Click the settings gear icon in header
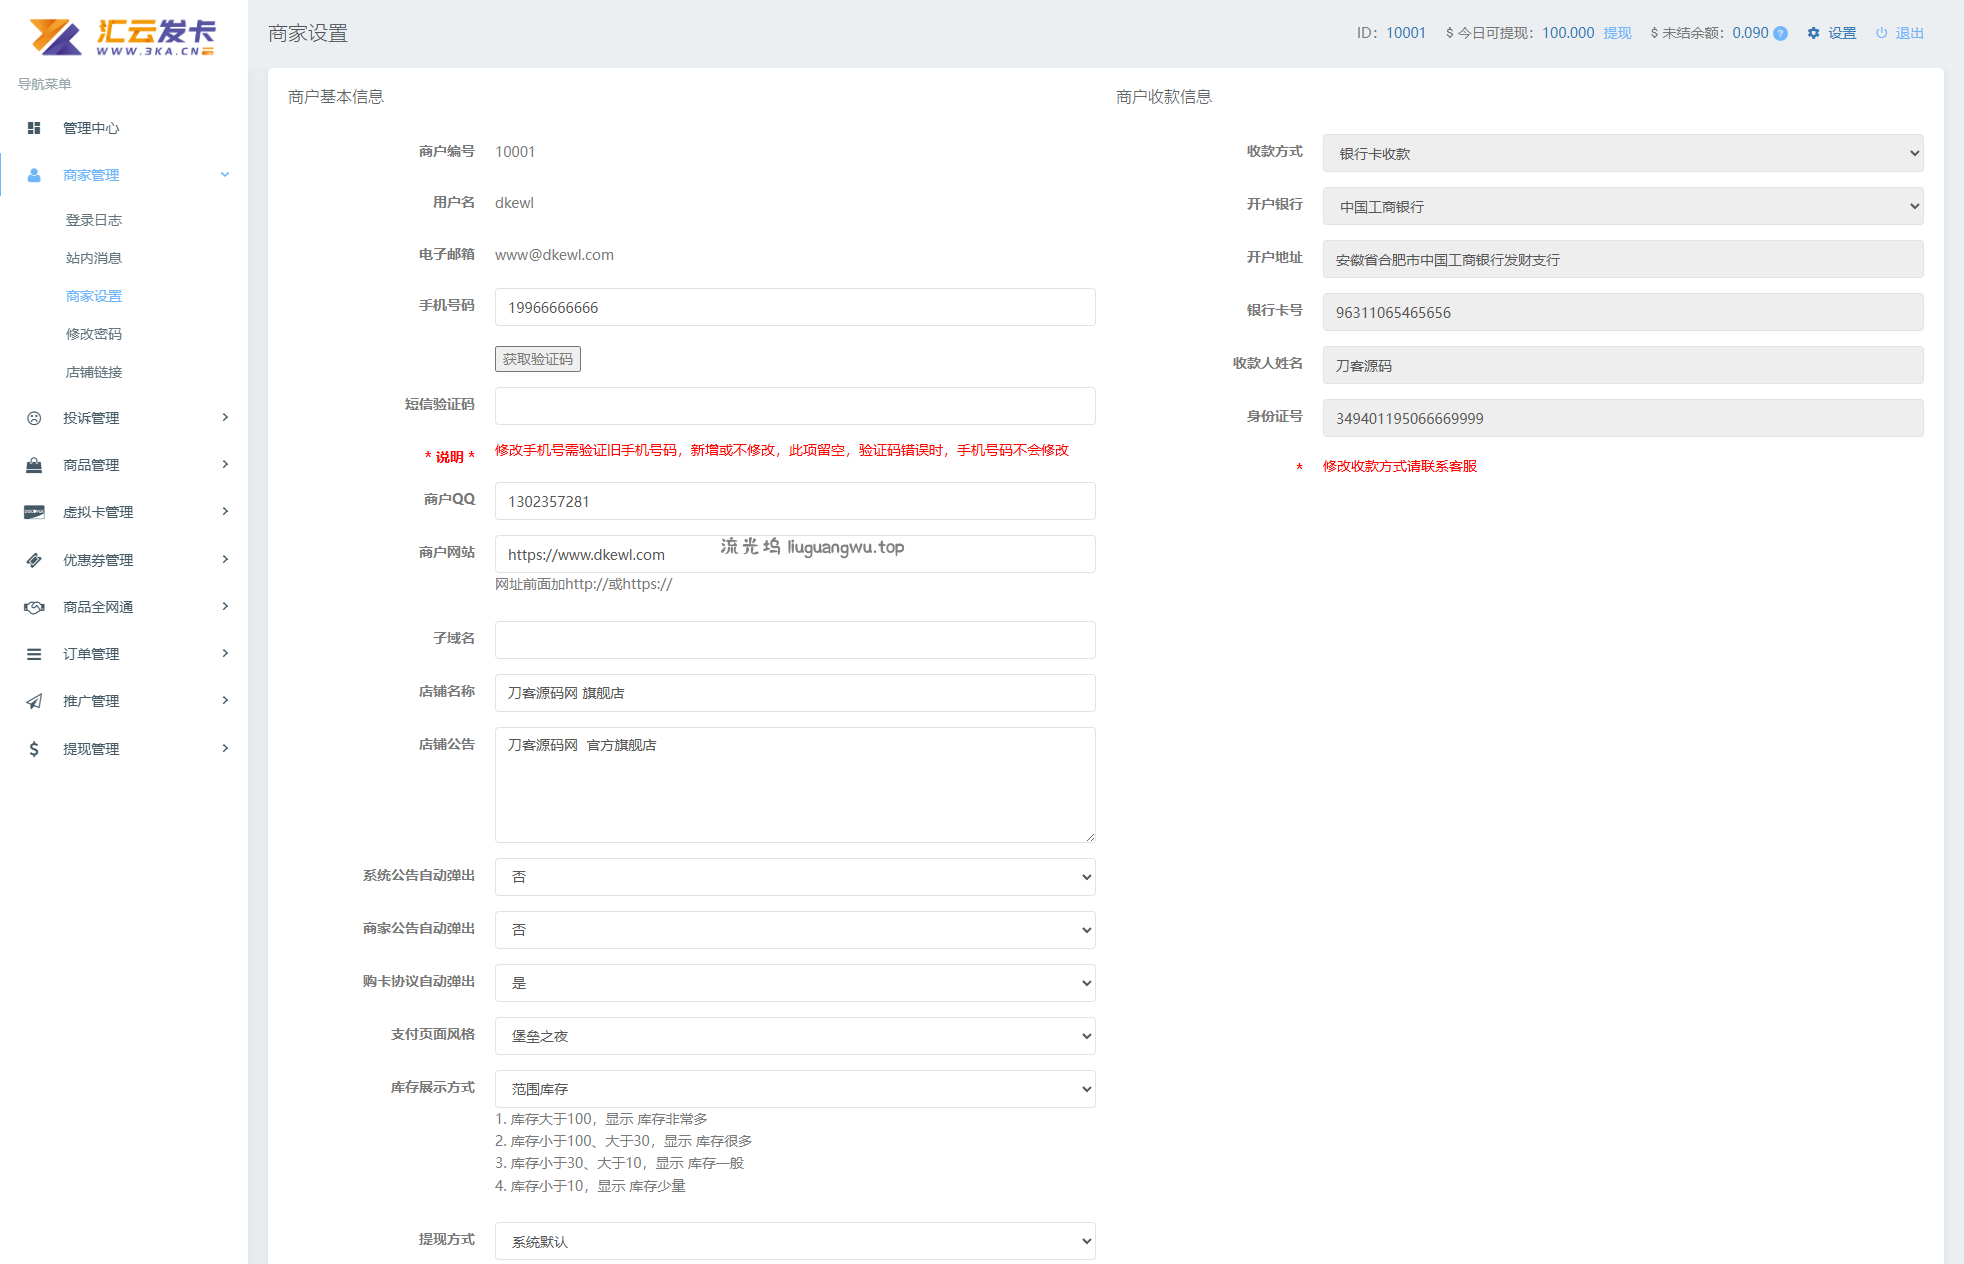The image size is (1964, 1264). coord(1813,33)
